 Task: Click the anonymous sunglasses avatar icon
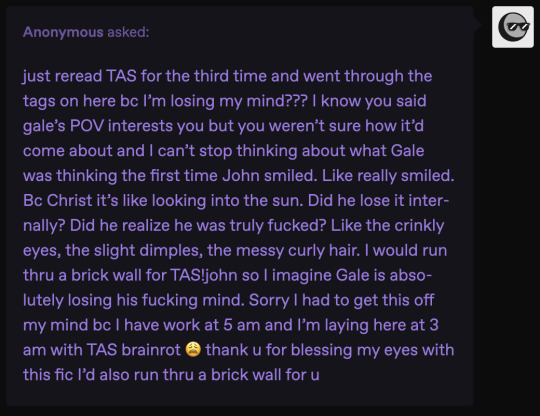(x=513, y=27)
